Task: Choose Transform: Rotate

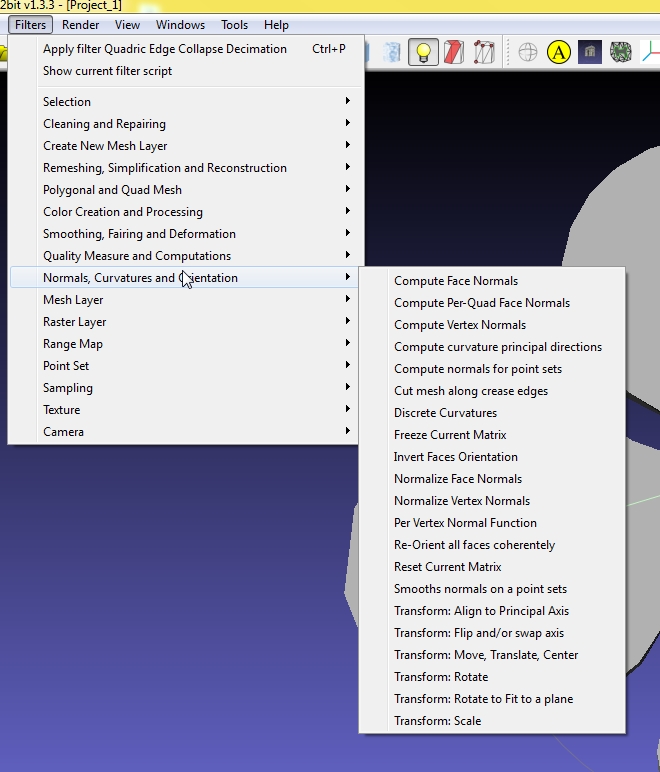Action: coord(492,677)
